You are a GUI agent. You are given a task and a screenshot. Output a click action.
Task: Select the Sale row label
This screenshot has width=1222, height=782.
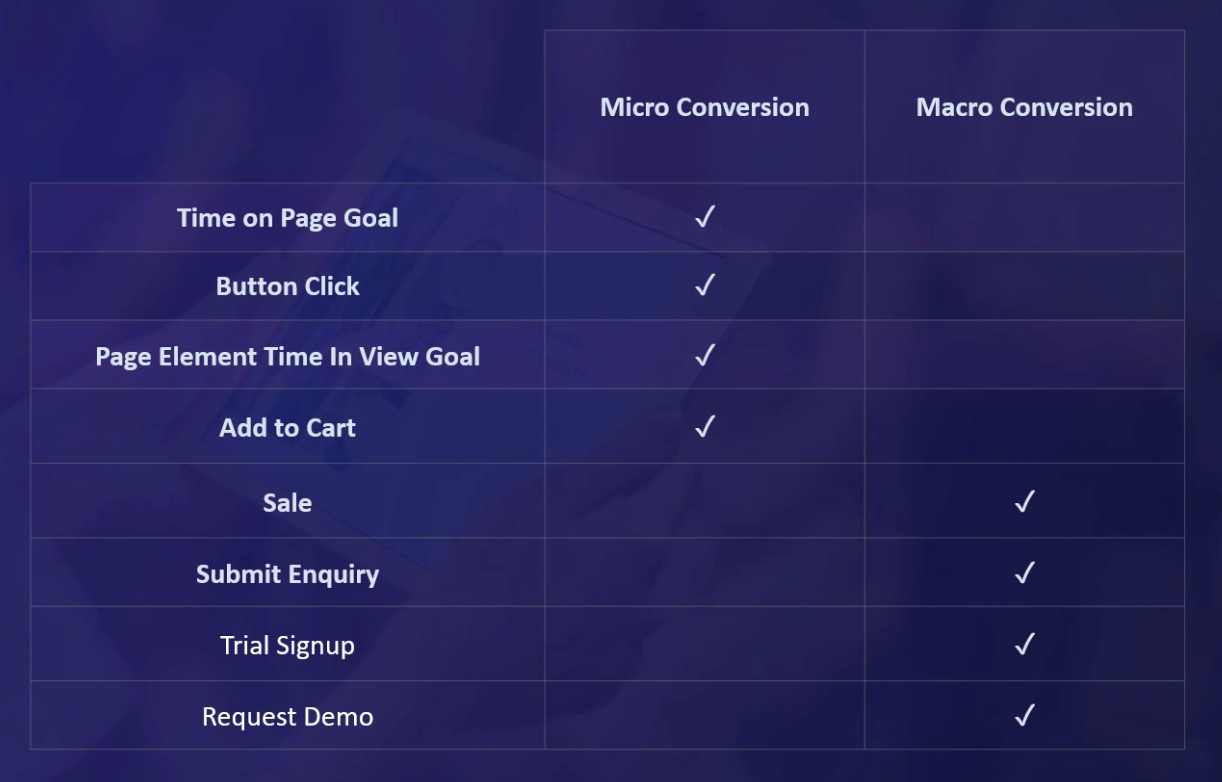(288, 503)
